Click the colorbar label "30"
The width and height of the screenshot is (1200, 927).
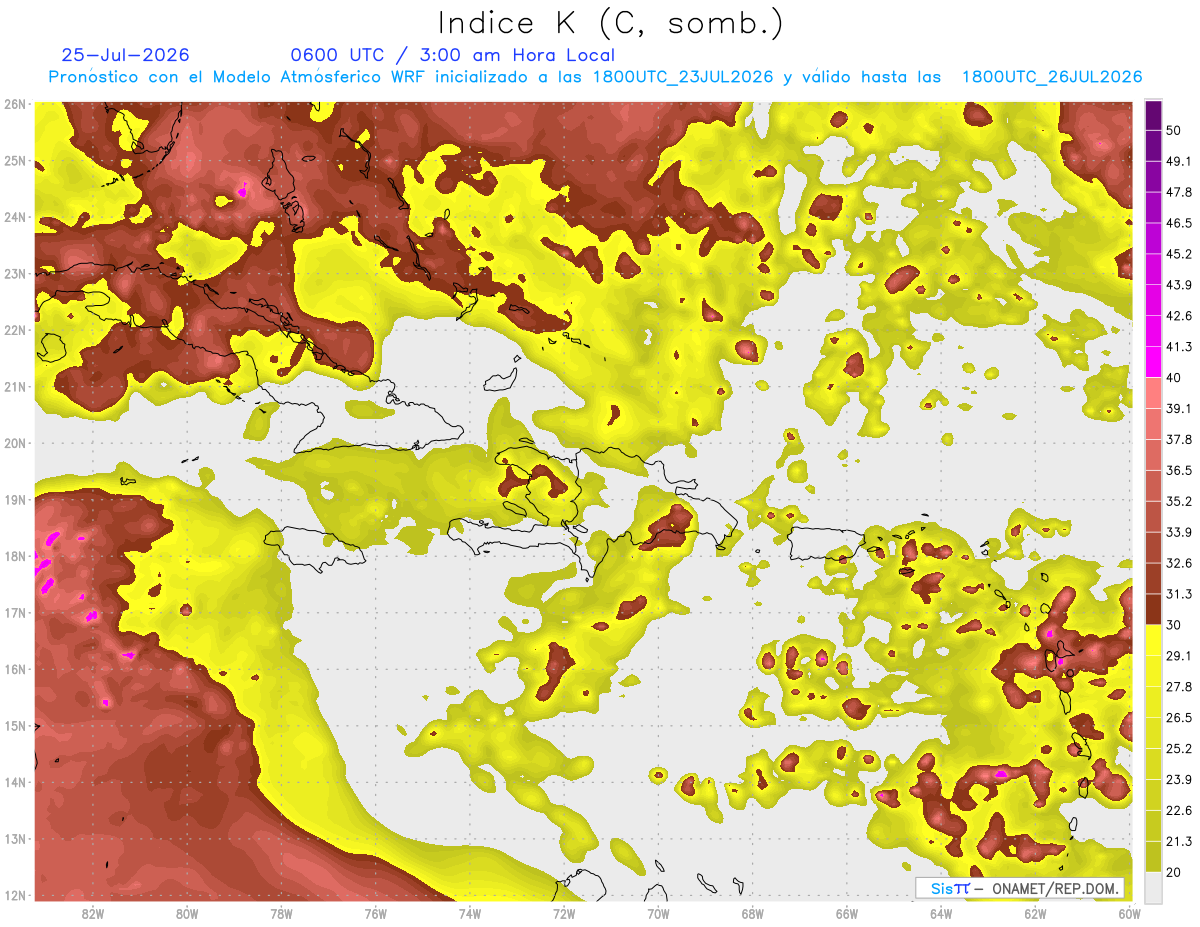coord(1174,625)
